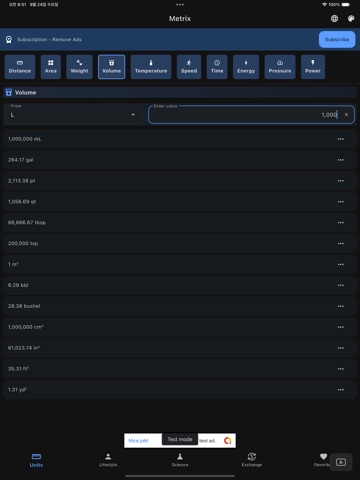Tap the multitasking three-dots at top
360x480 pixels.
pyautogui.click(x=180, y=5)
